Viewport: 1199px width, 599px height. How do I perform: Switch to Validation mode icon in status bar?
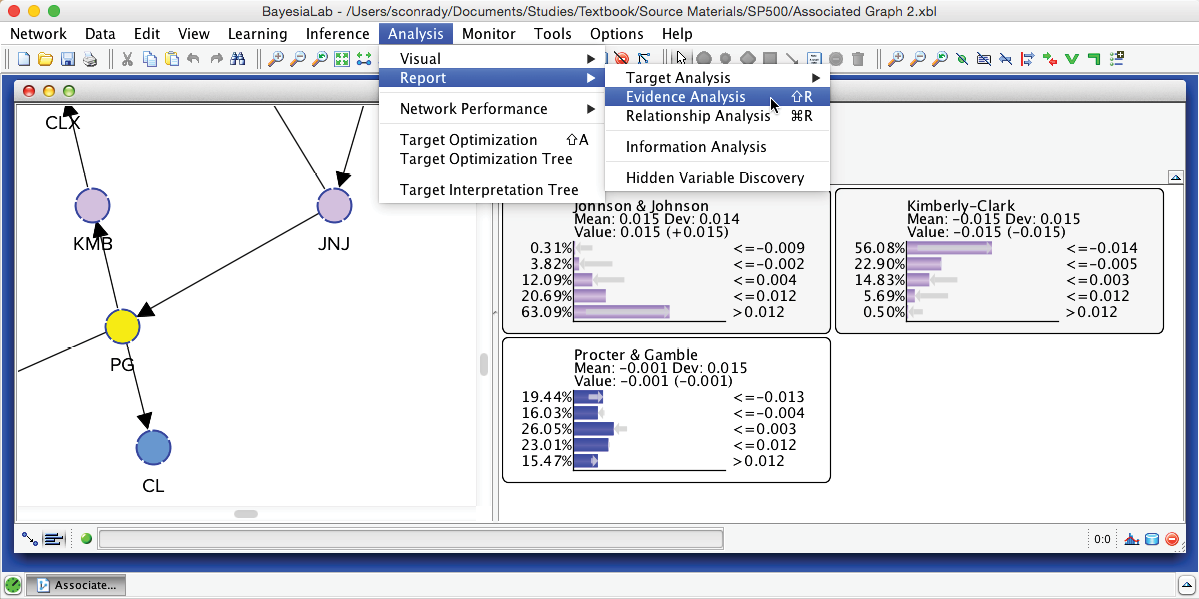[55, 540]
